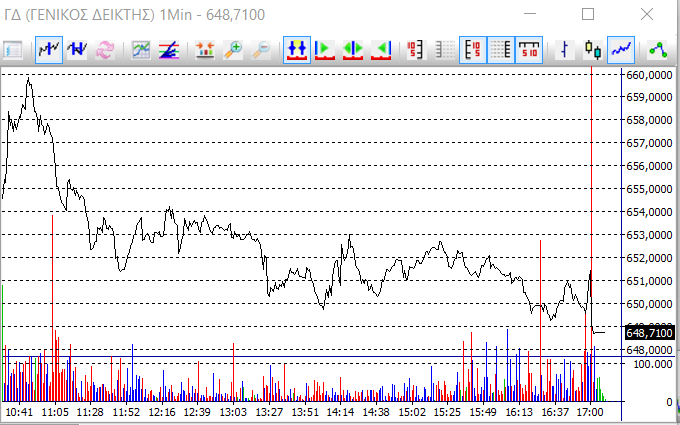Click the green connected nodes icon

click(657, 50)
